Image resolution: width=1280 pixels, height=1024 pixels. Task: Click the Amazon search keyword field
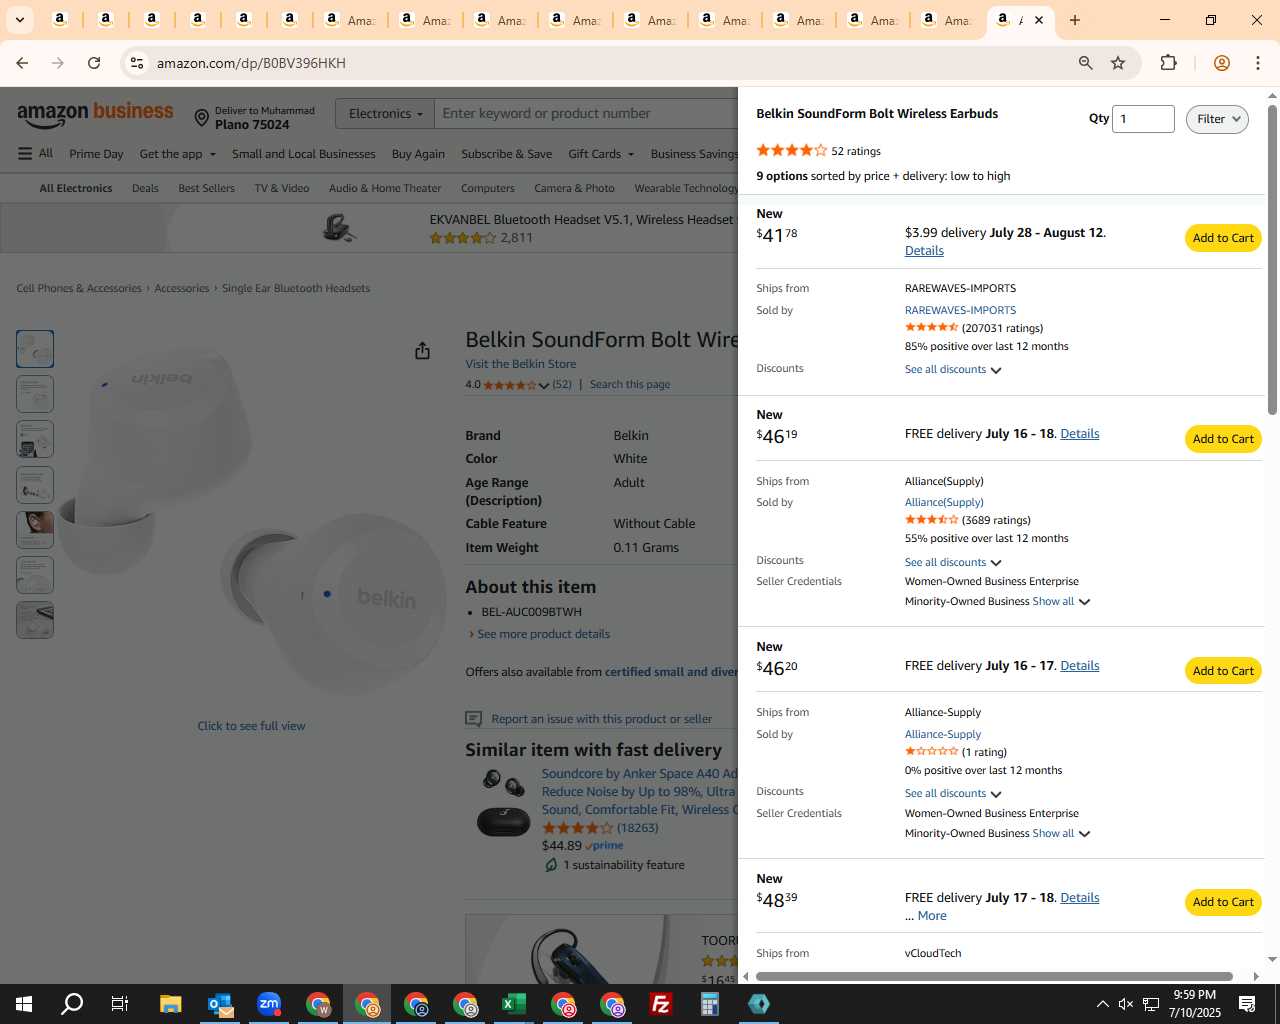[588, 114]
